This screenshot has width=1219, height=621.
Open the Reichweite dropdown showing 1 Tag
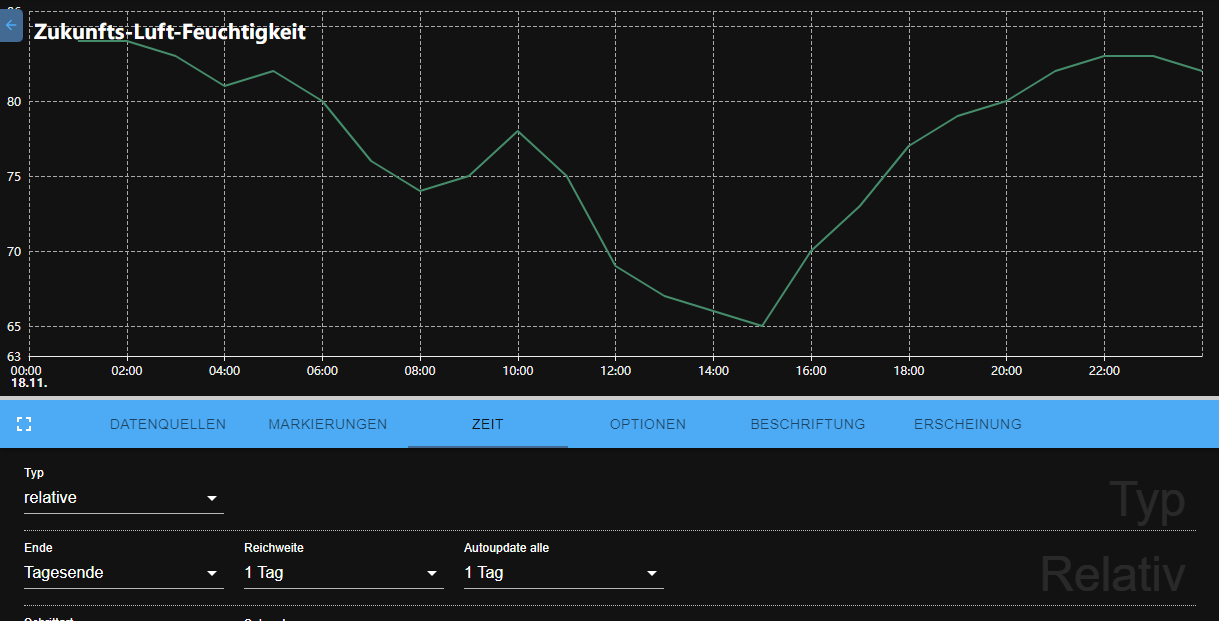click(x=344, y=573)
